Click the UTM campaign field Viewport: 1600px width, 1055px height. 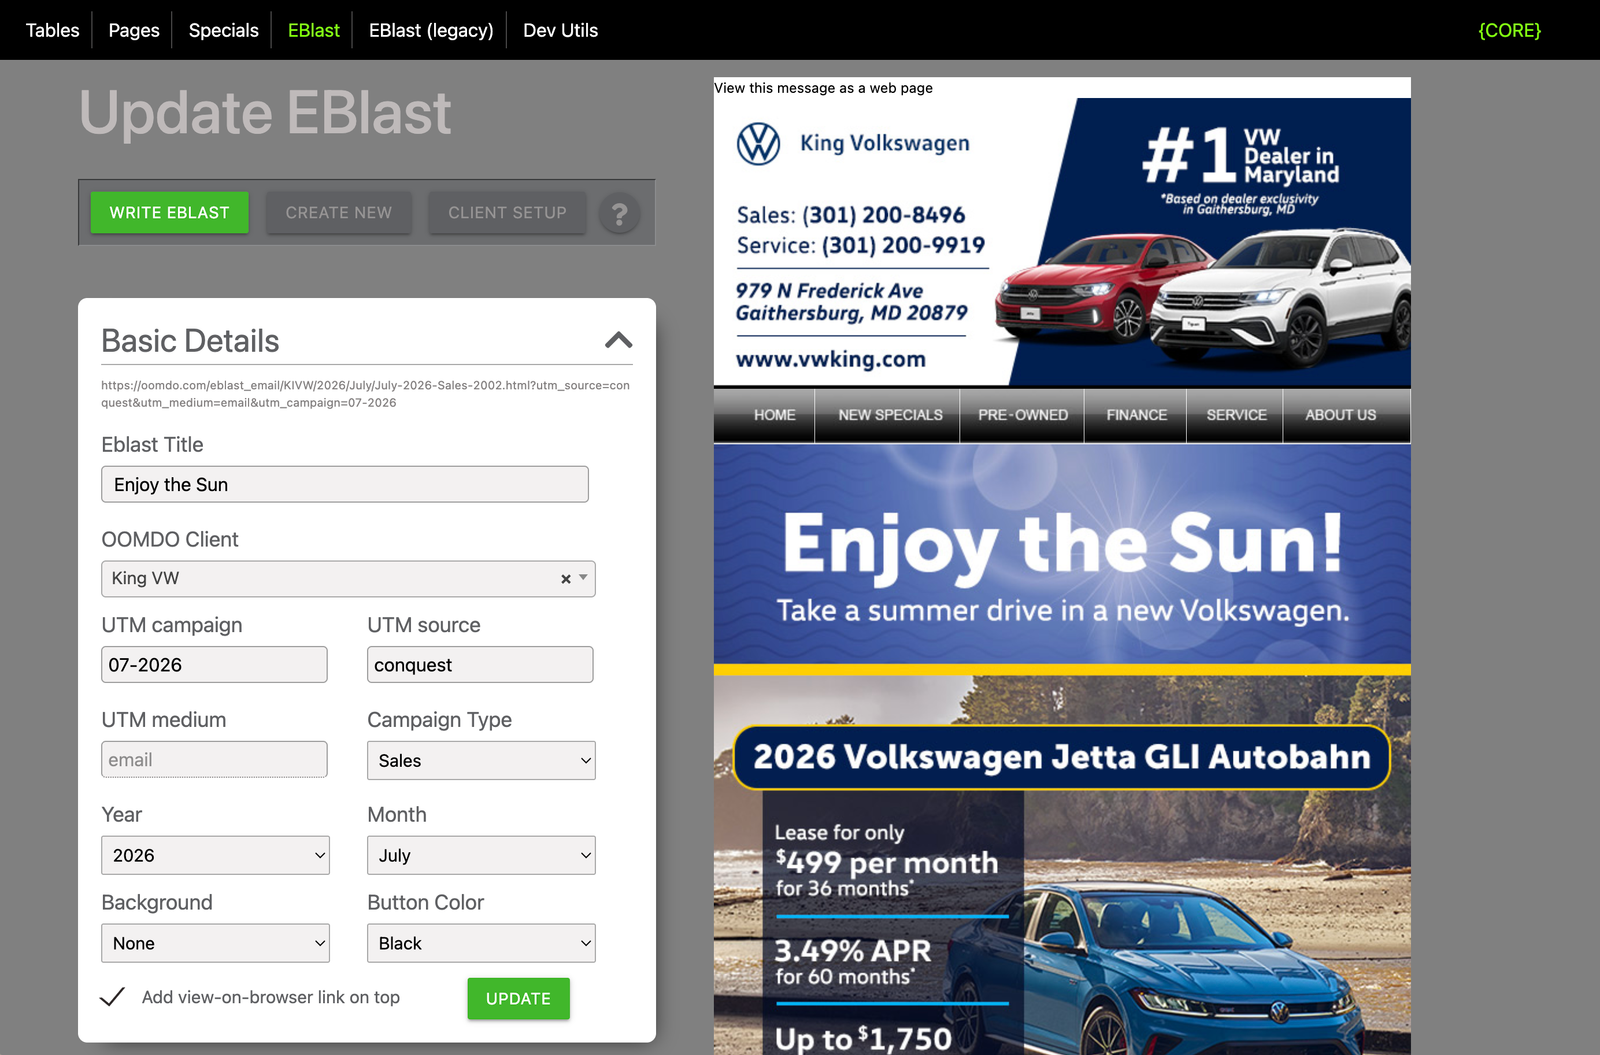[214, 664]
